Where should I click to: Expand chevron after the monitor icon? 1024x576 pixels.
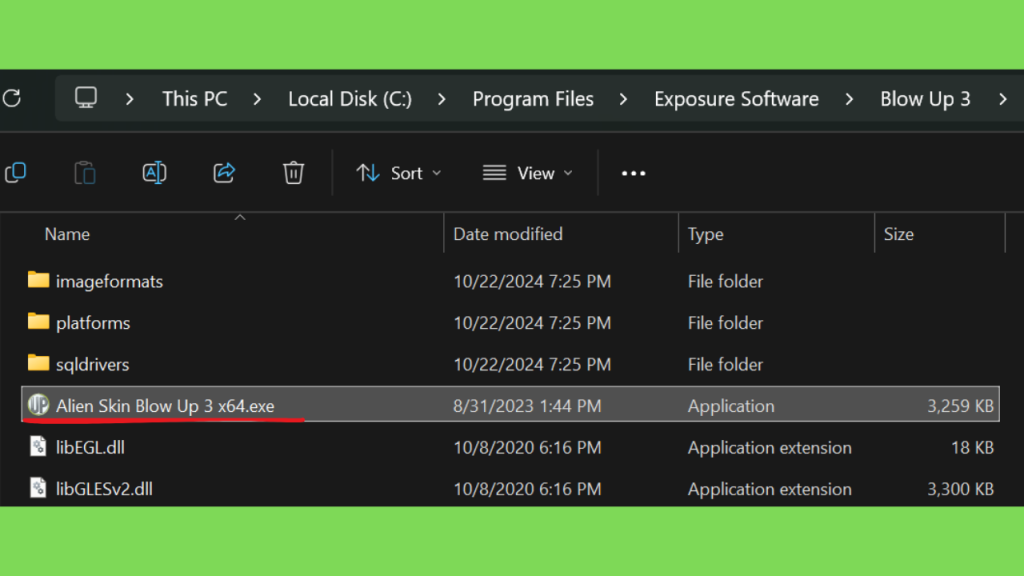pos(129,99)
